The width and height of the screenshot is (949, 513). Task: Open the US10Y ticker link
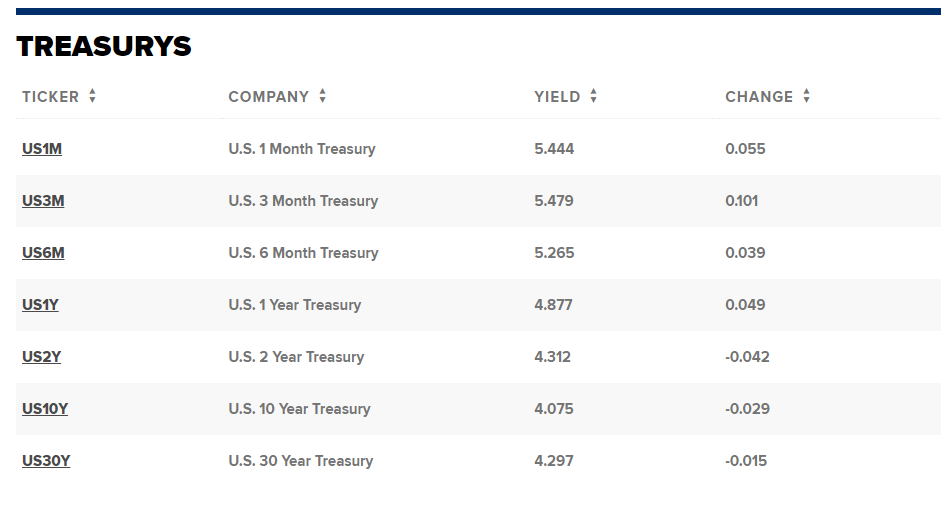(45, 409)
